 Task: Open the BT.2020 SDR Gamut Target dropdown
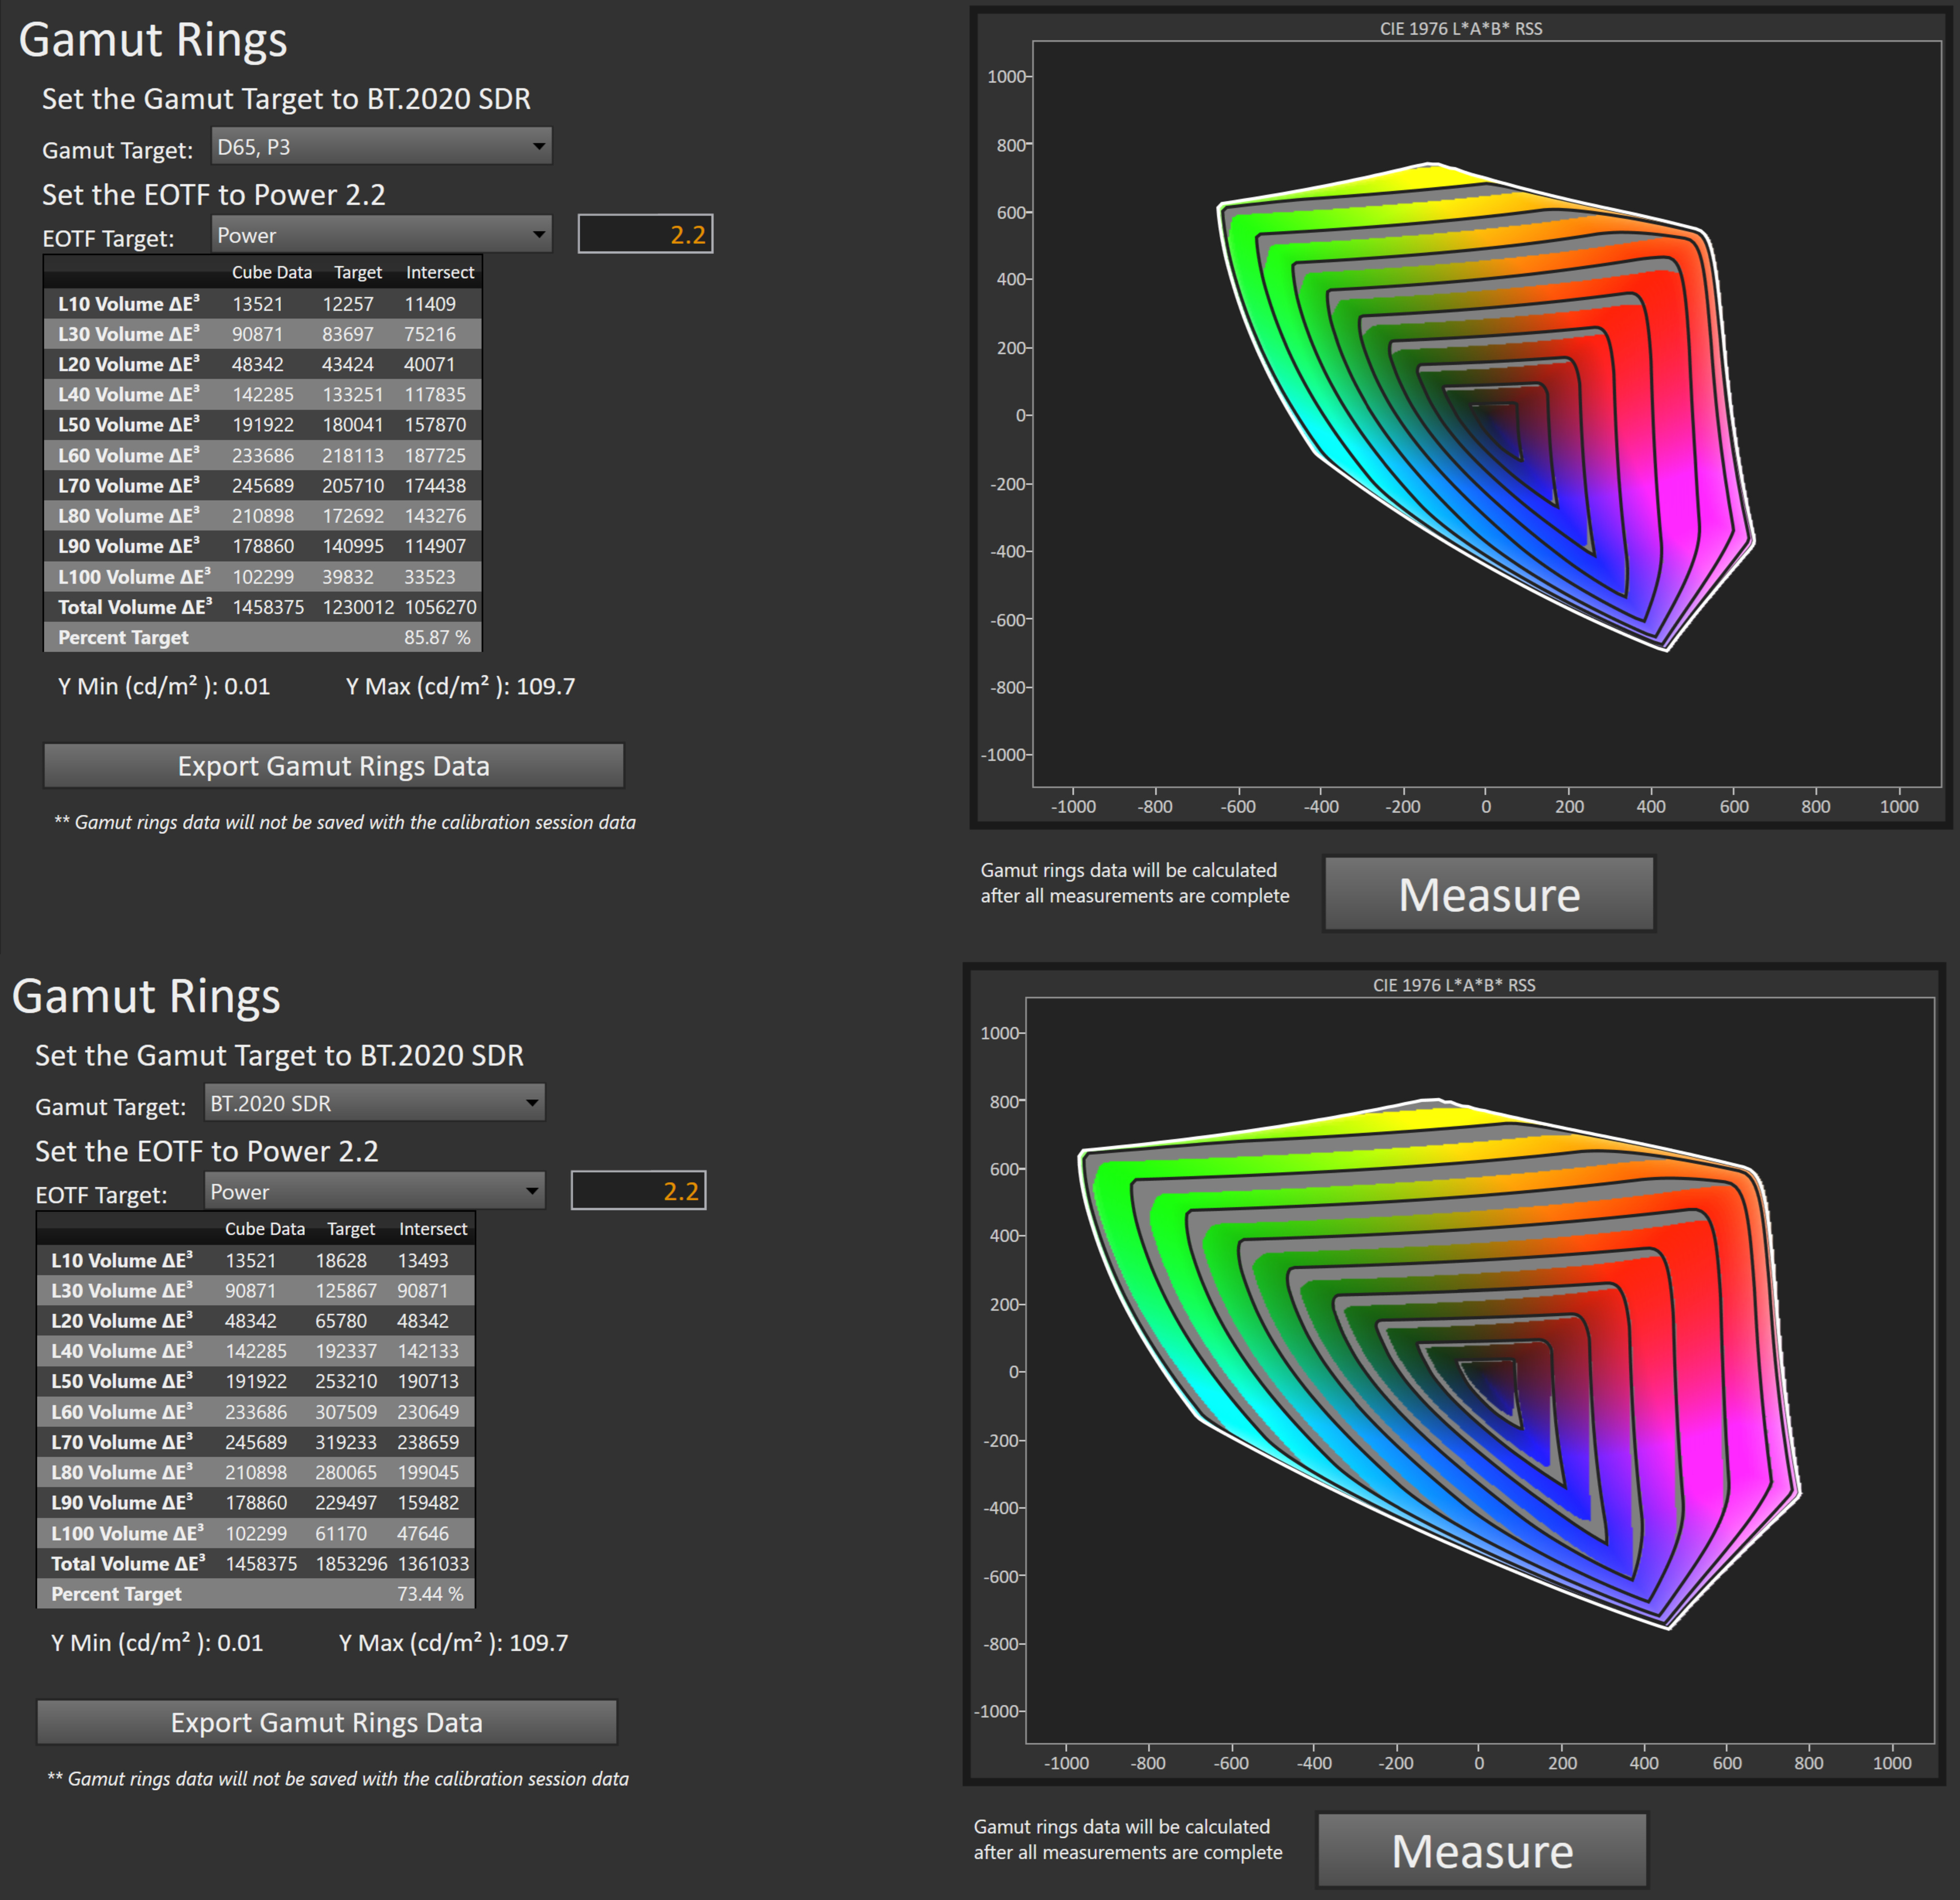(x=374, y=1103)
